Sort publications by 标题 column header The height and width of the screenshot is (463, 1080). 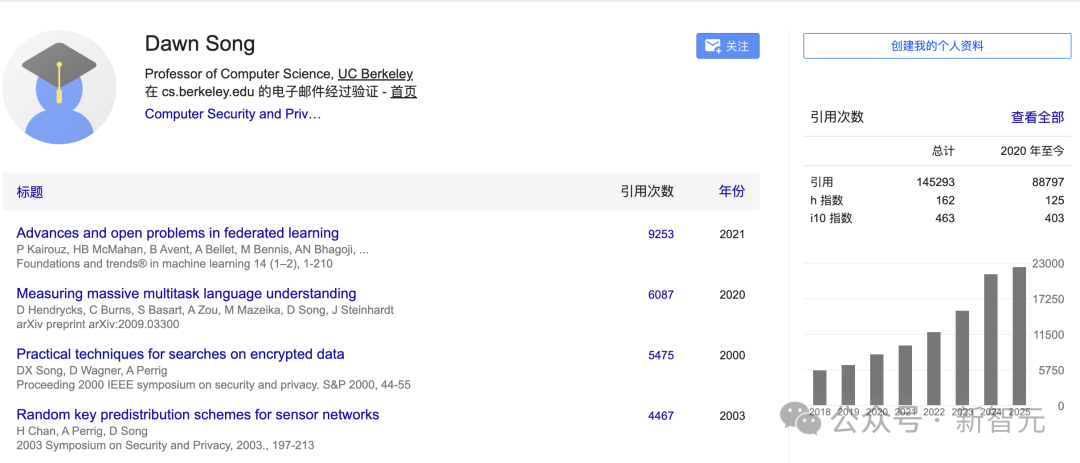point(30,192)
